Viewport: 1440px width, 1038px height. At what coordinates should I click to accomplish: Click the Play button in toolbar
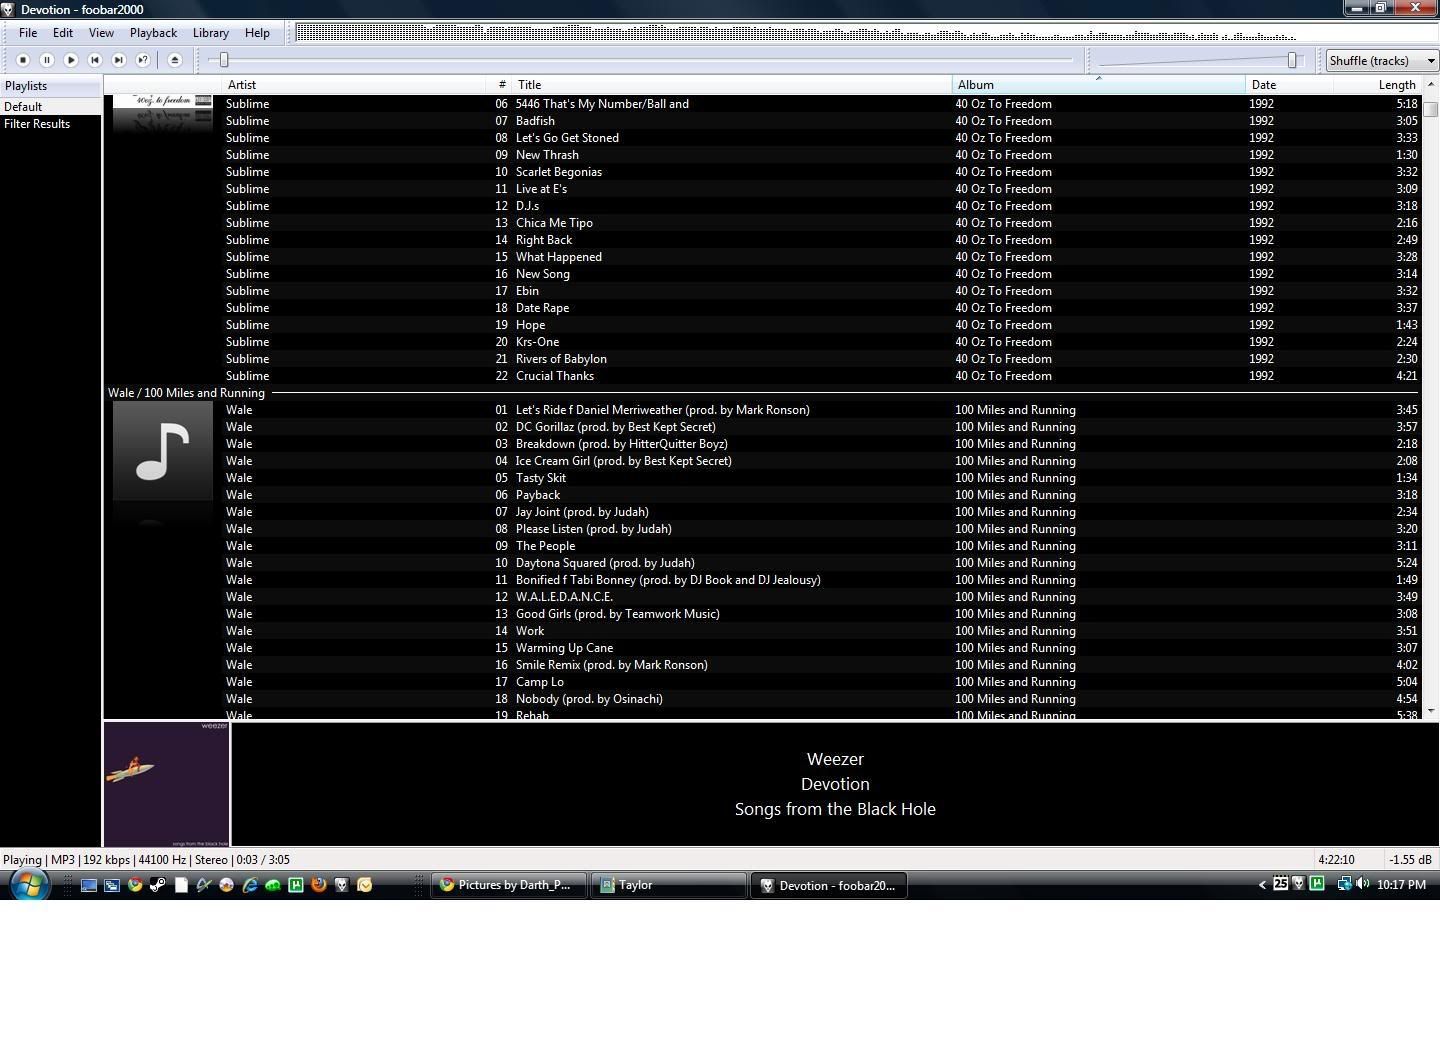[71, 60]
